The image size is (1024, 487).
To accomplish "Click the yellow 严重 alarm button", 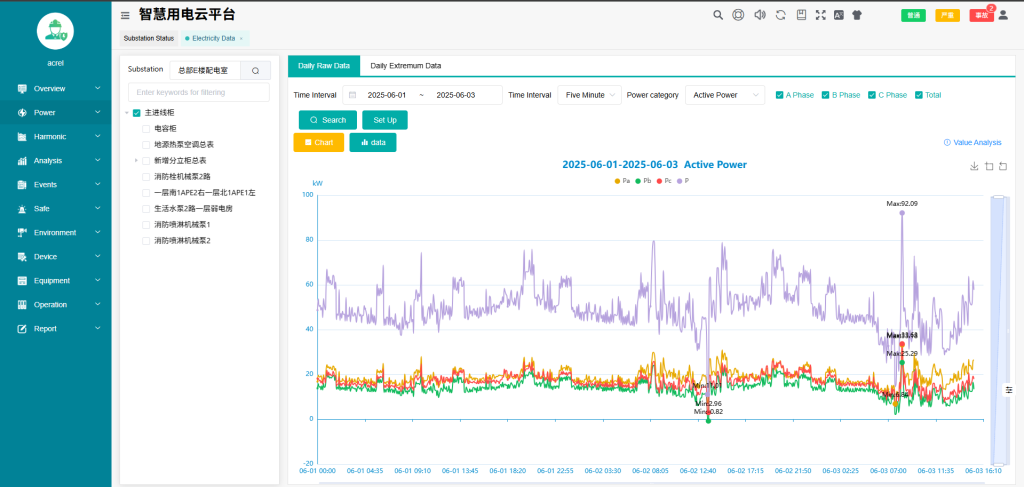I will tap(948, 16).
